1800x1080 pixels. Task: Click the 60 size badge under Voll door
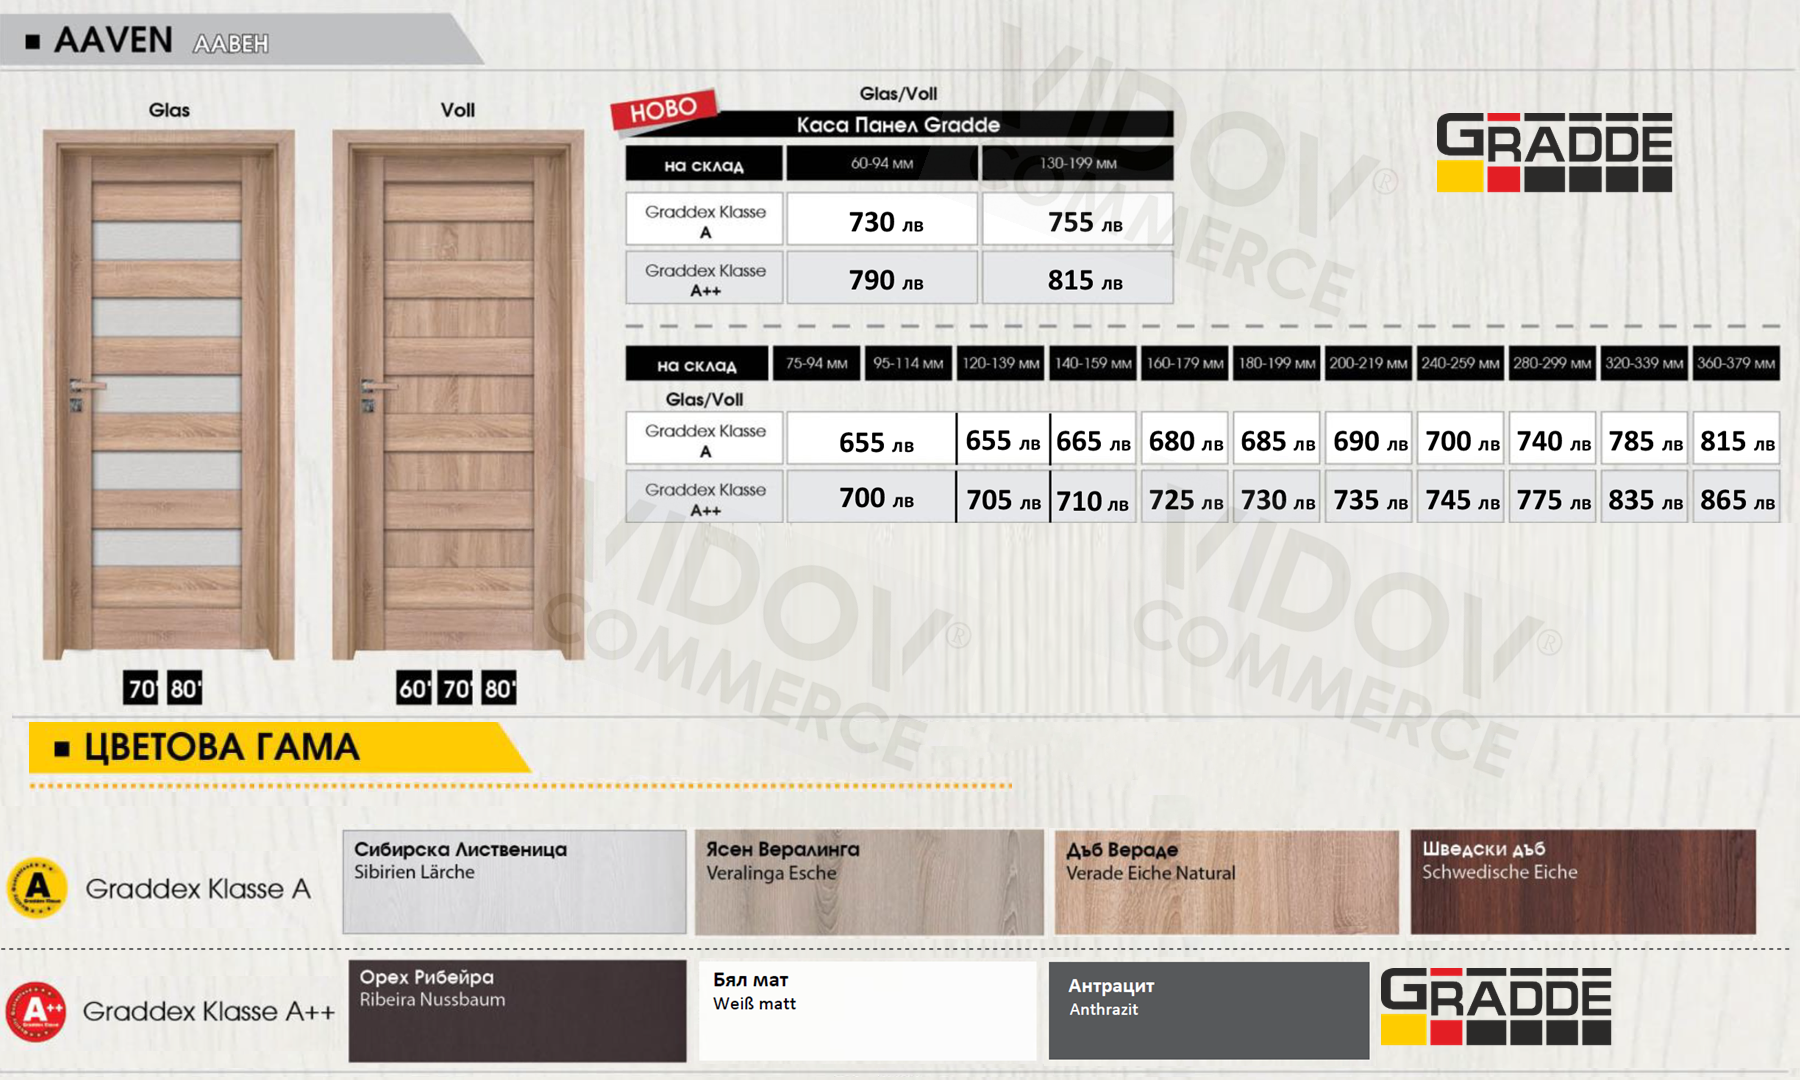pyautogui.click(x=414, y=688)
